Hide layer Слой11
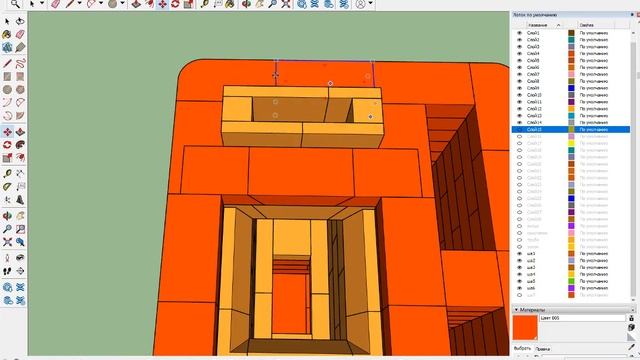The width and height of the screenshot is (640, 360). click(x=519, y=102)
